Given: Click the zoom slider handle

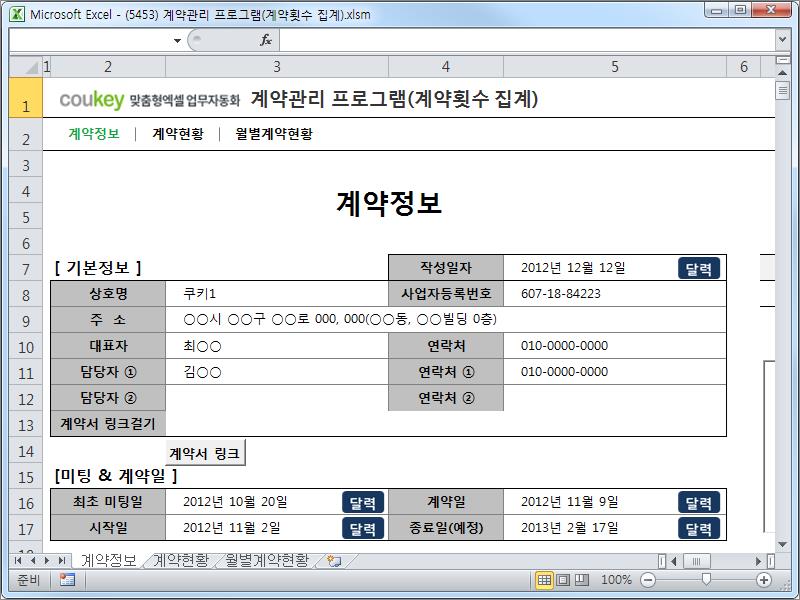Looking at the screenshot, I should [706, 580].
